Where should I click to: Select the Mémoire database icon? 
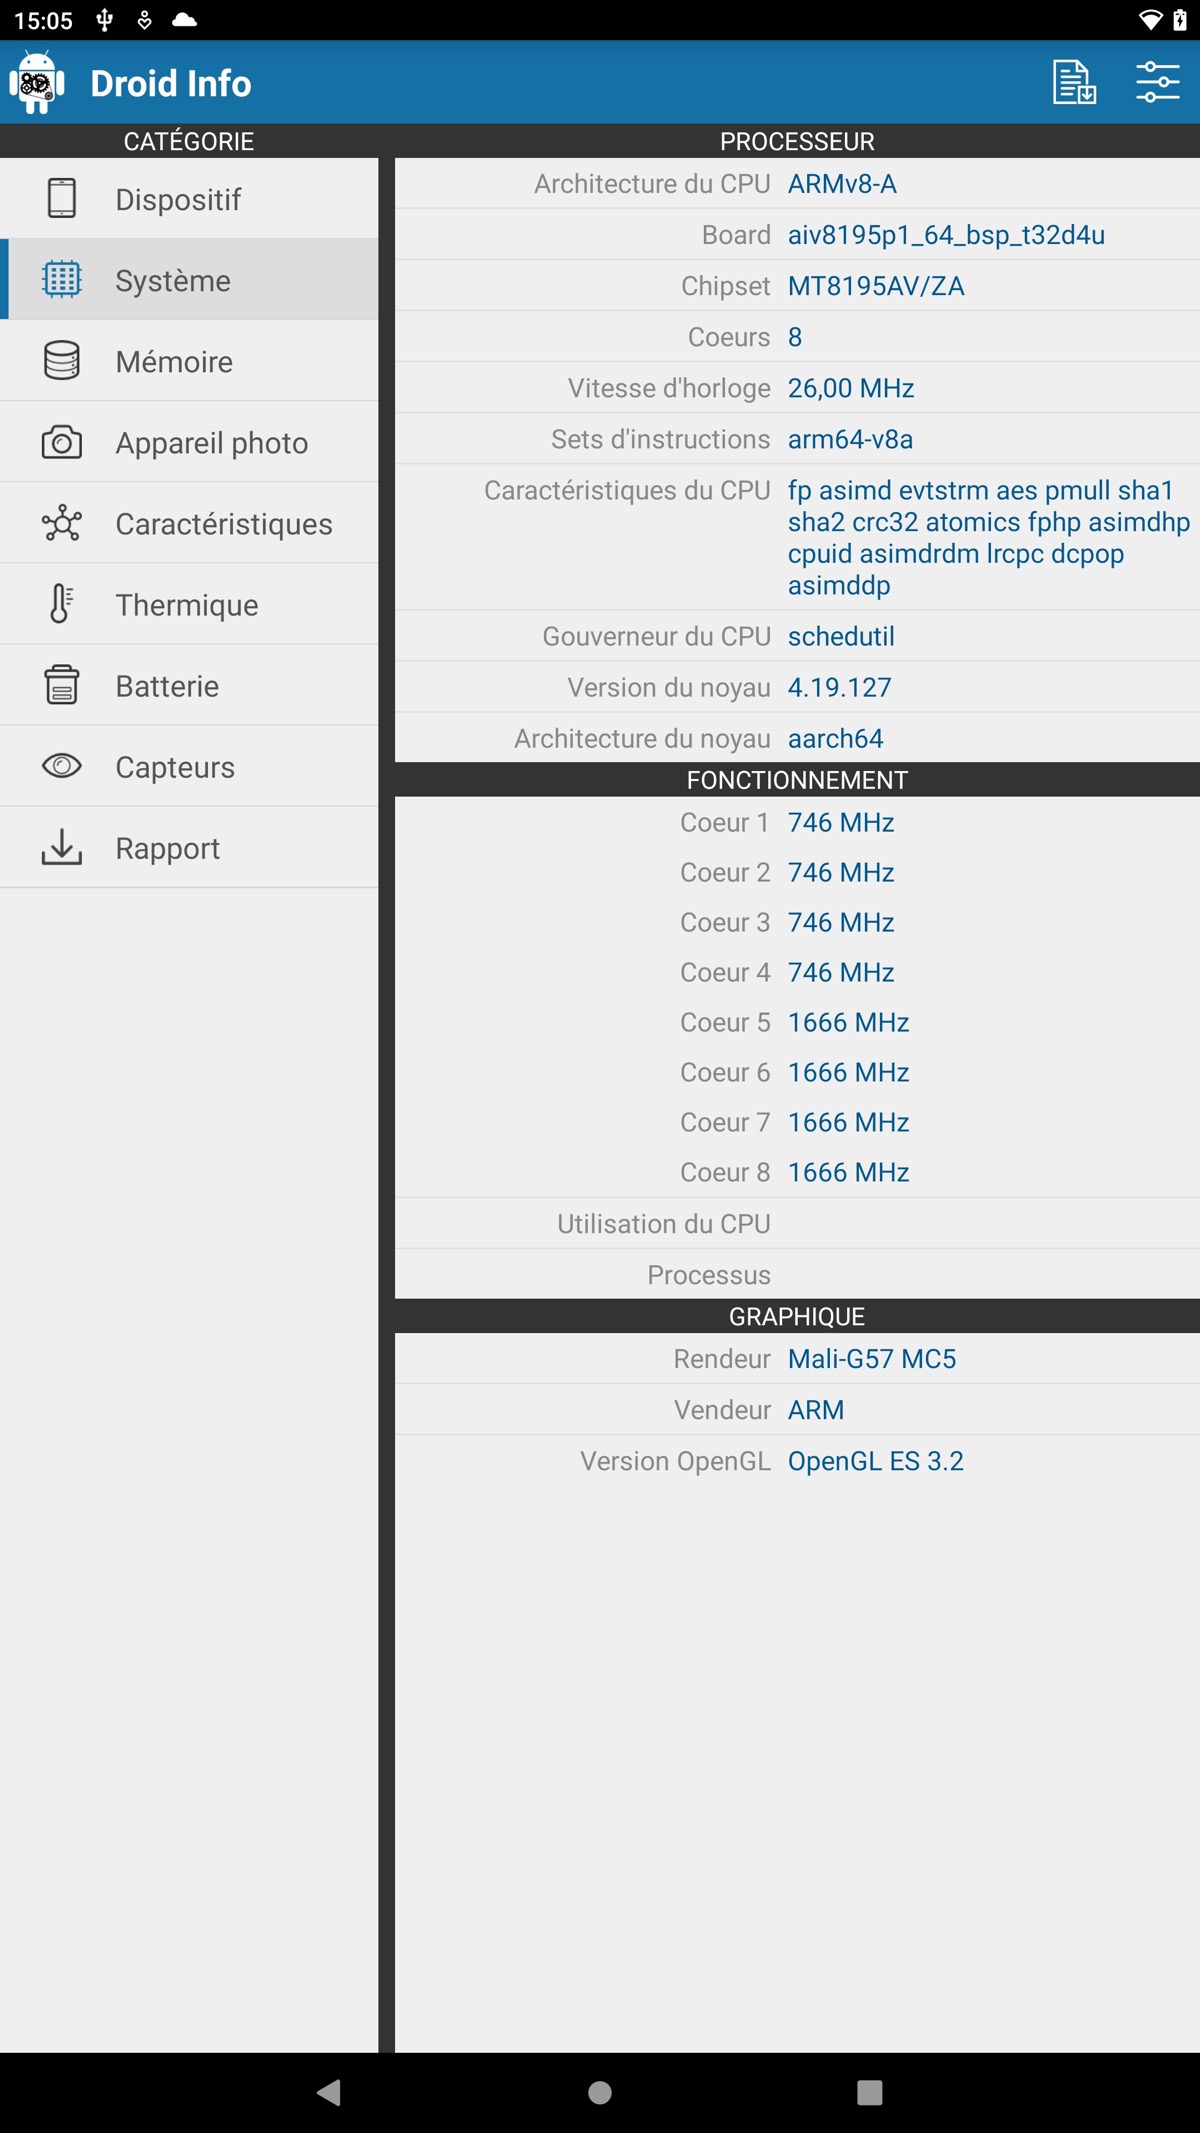62,361
